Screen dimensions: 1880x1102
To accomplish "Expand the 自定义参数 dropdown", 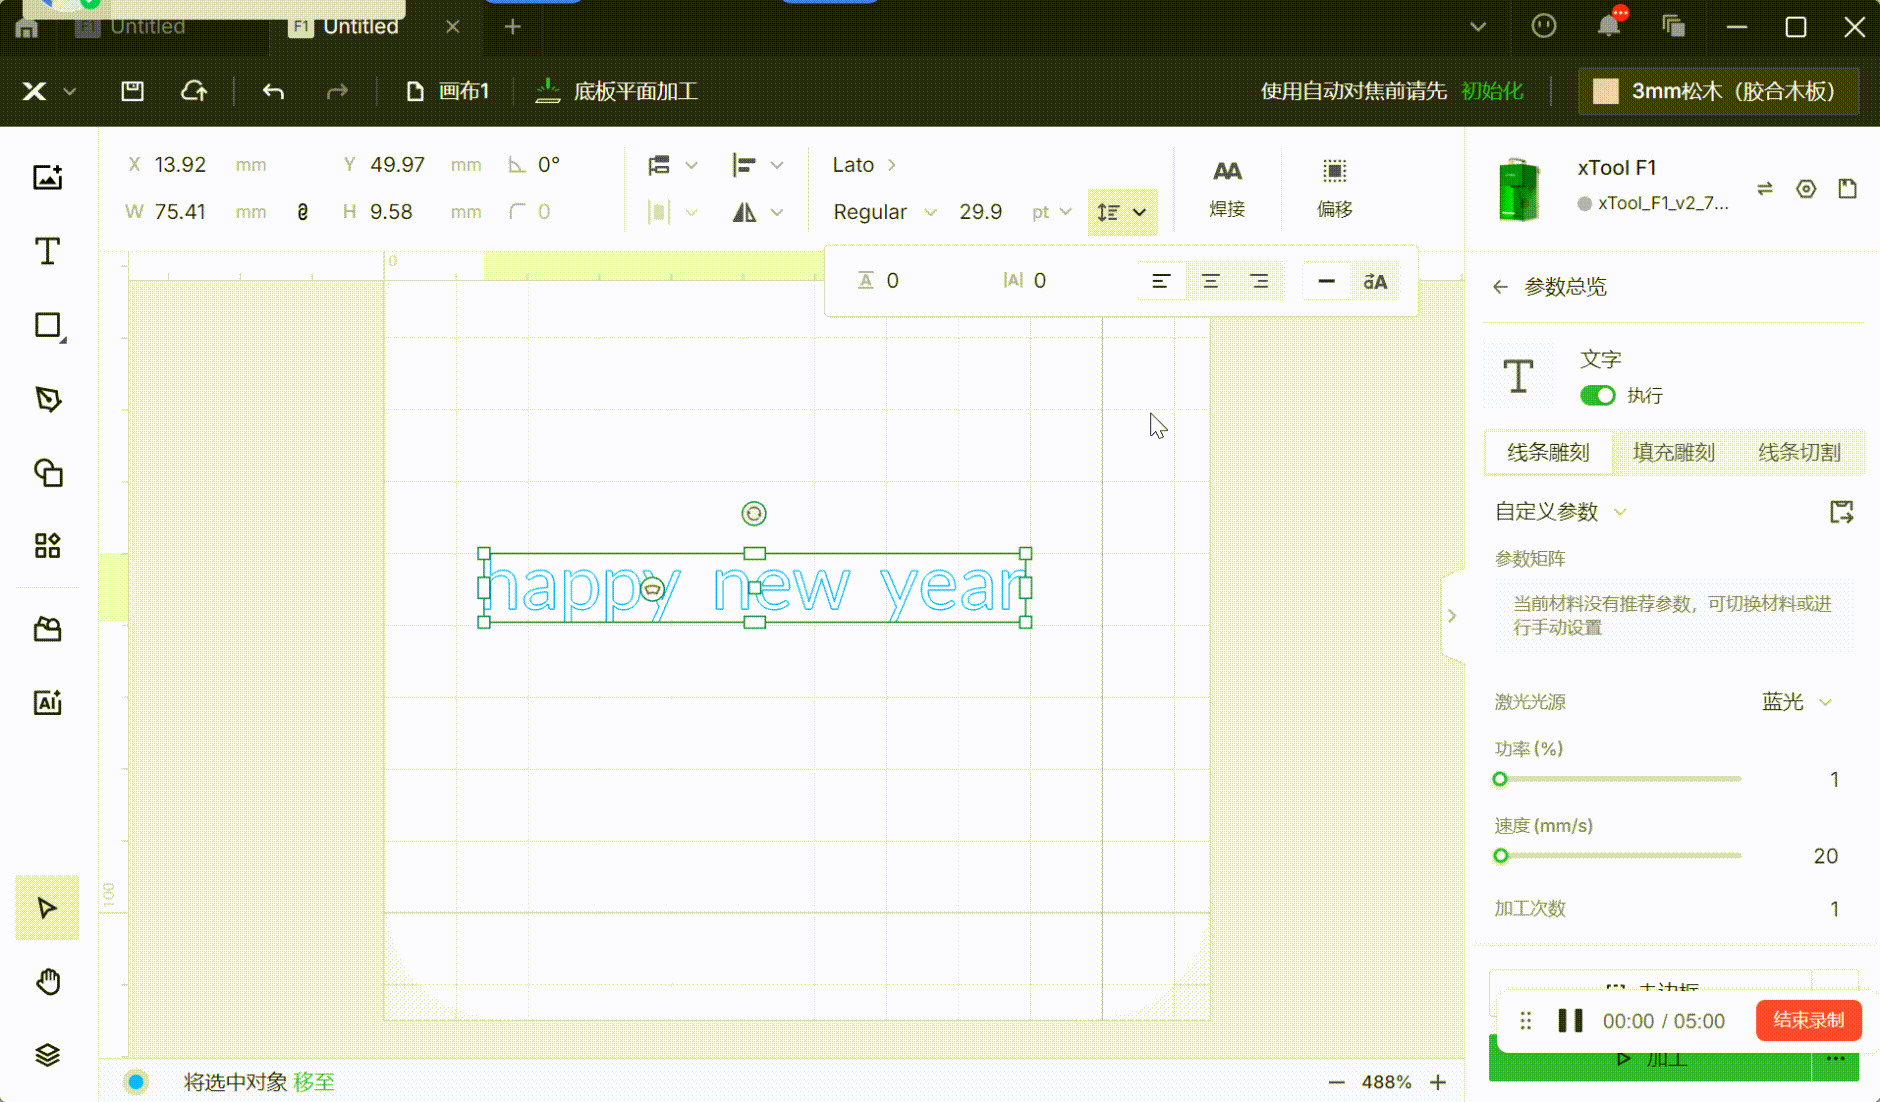I will (x=1560, y=512).
